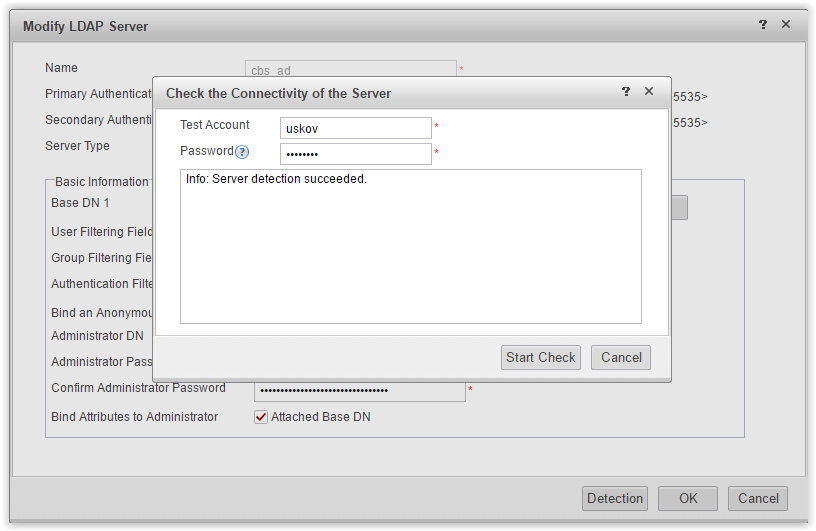Close the Modify LDAP Server window

pos(786,24)
